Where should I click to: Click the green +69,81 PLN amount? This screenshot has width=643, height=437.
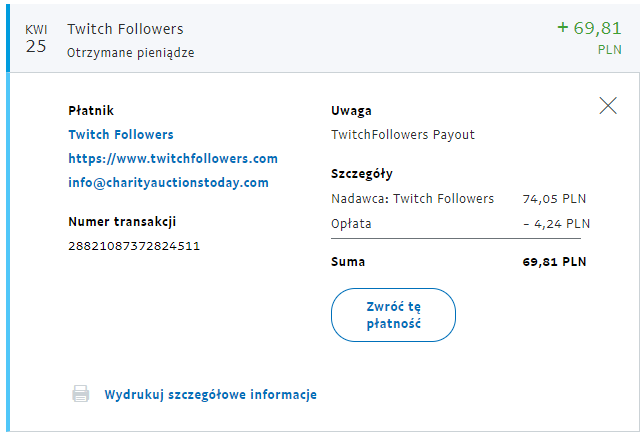[589, 37]
